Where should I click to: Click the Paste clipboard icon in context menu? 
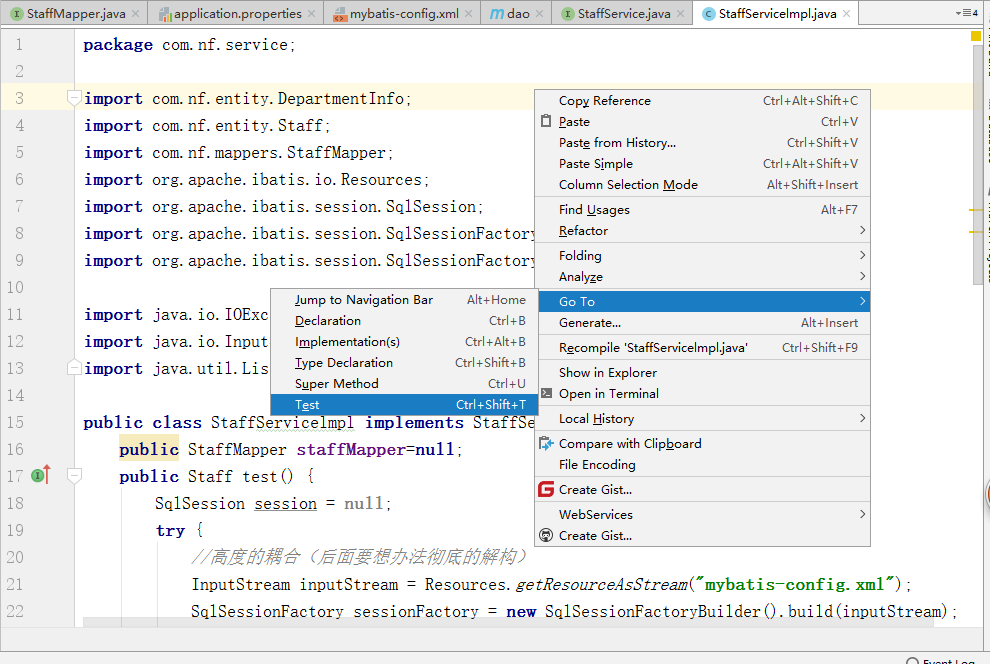pos(546,121)
